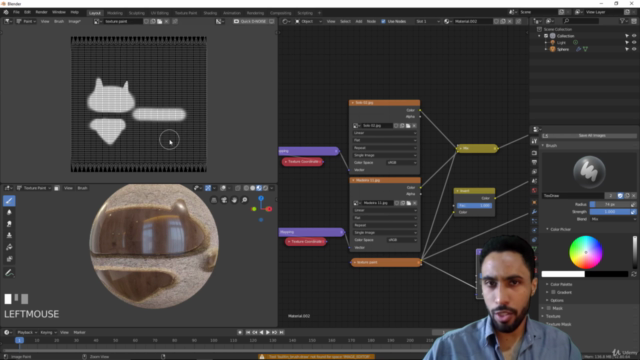Click the red X axis on navigation gizmo
This screenshot has height=360, width=640.
(269, 209)
